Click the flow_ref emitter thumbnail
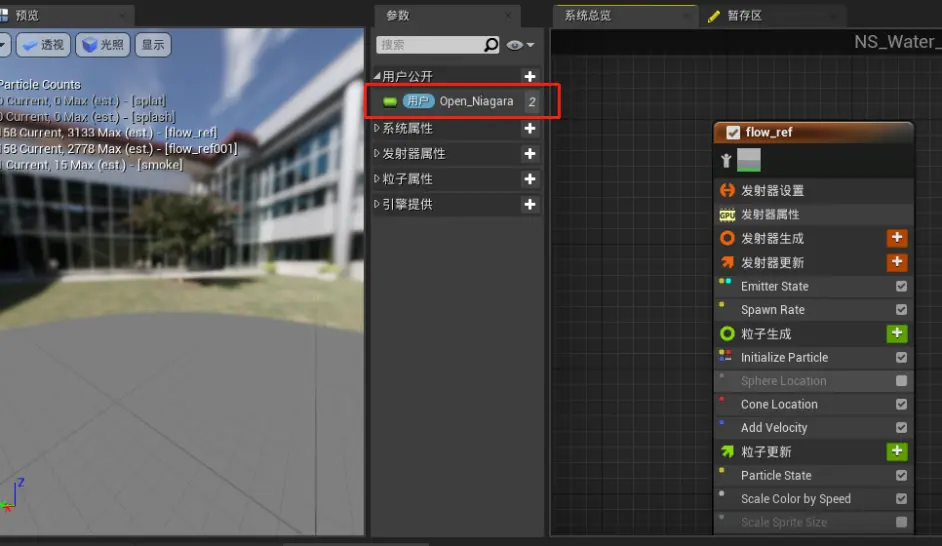This screenshot has height=546, width=942. (x=749, y=160)
